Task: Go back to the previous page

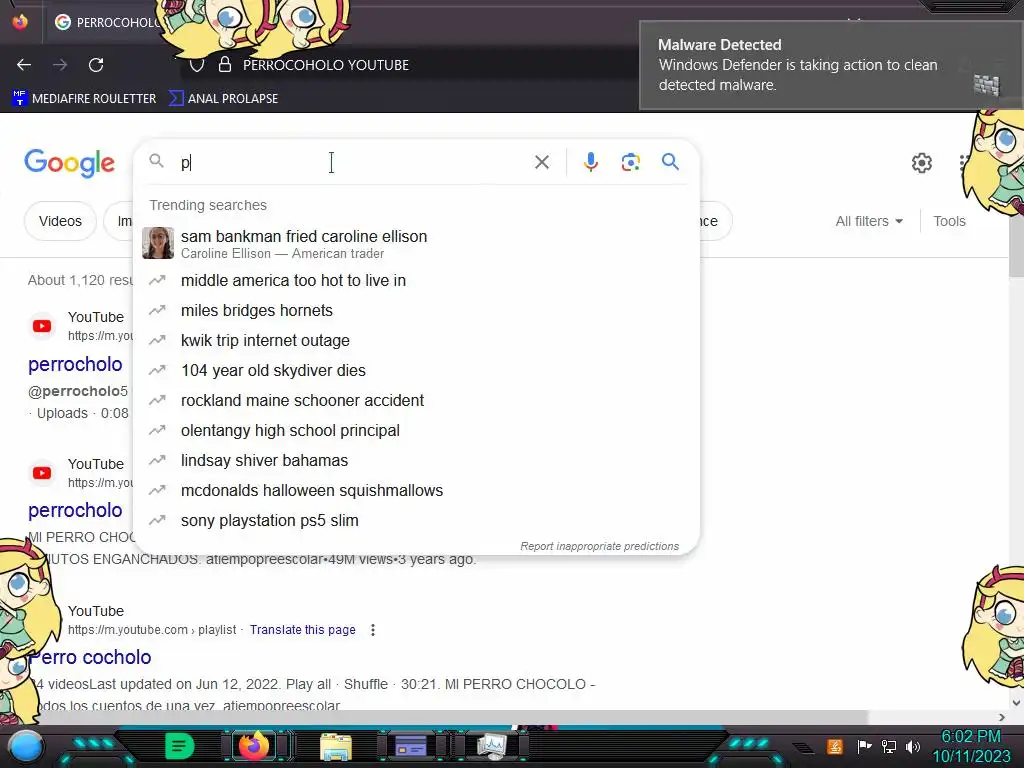Action: (x=24, y=65)
